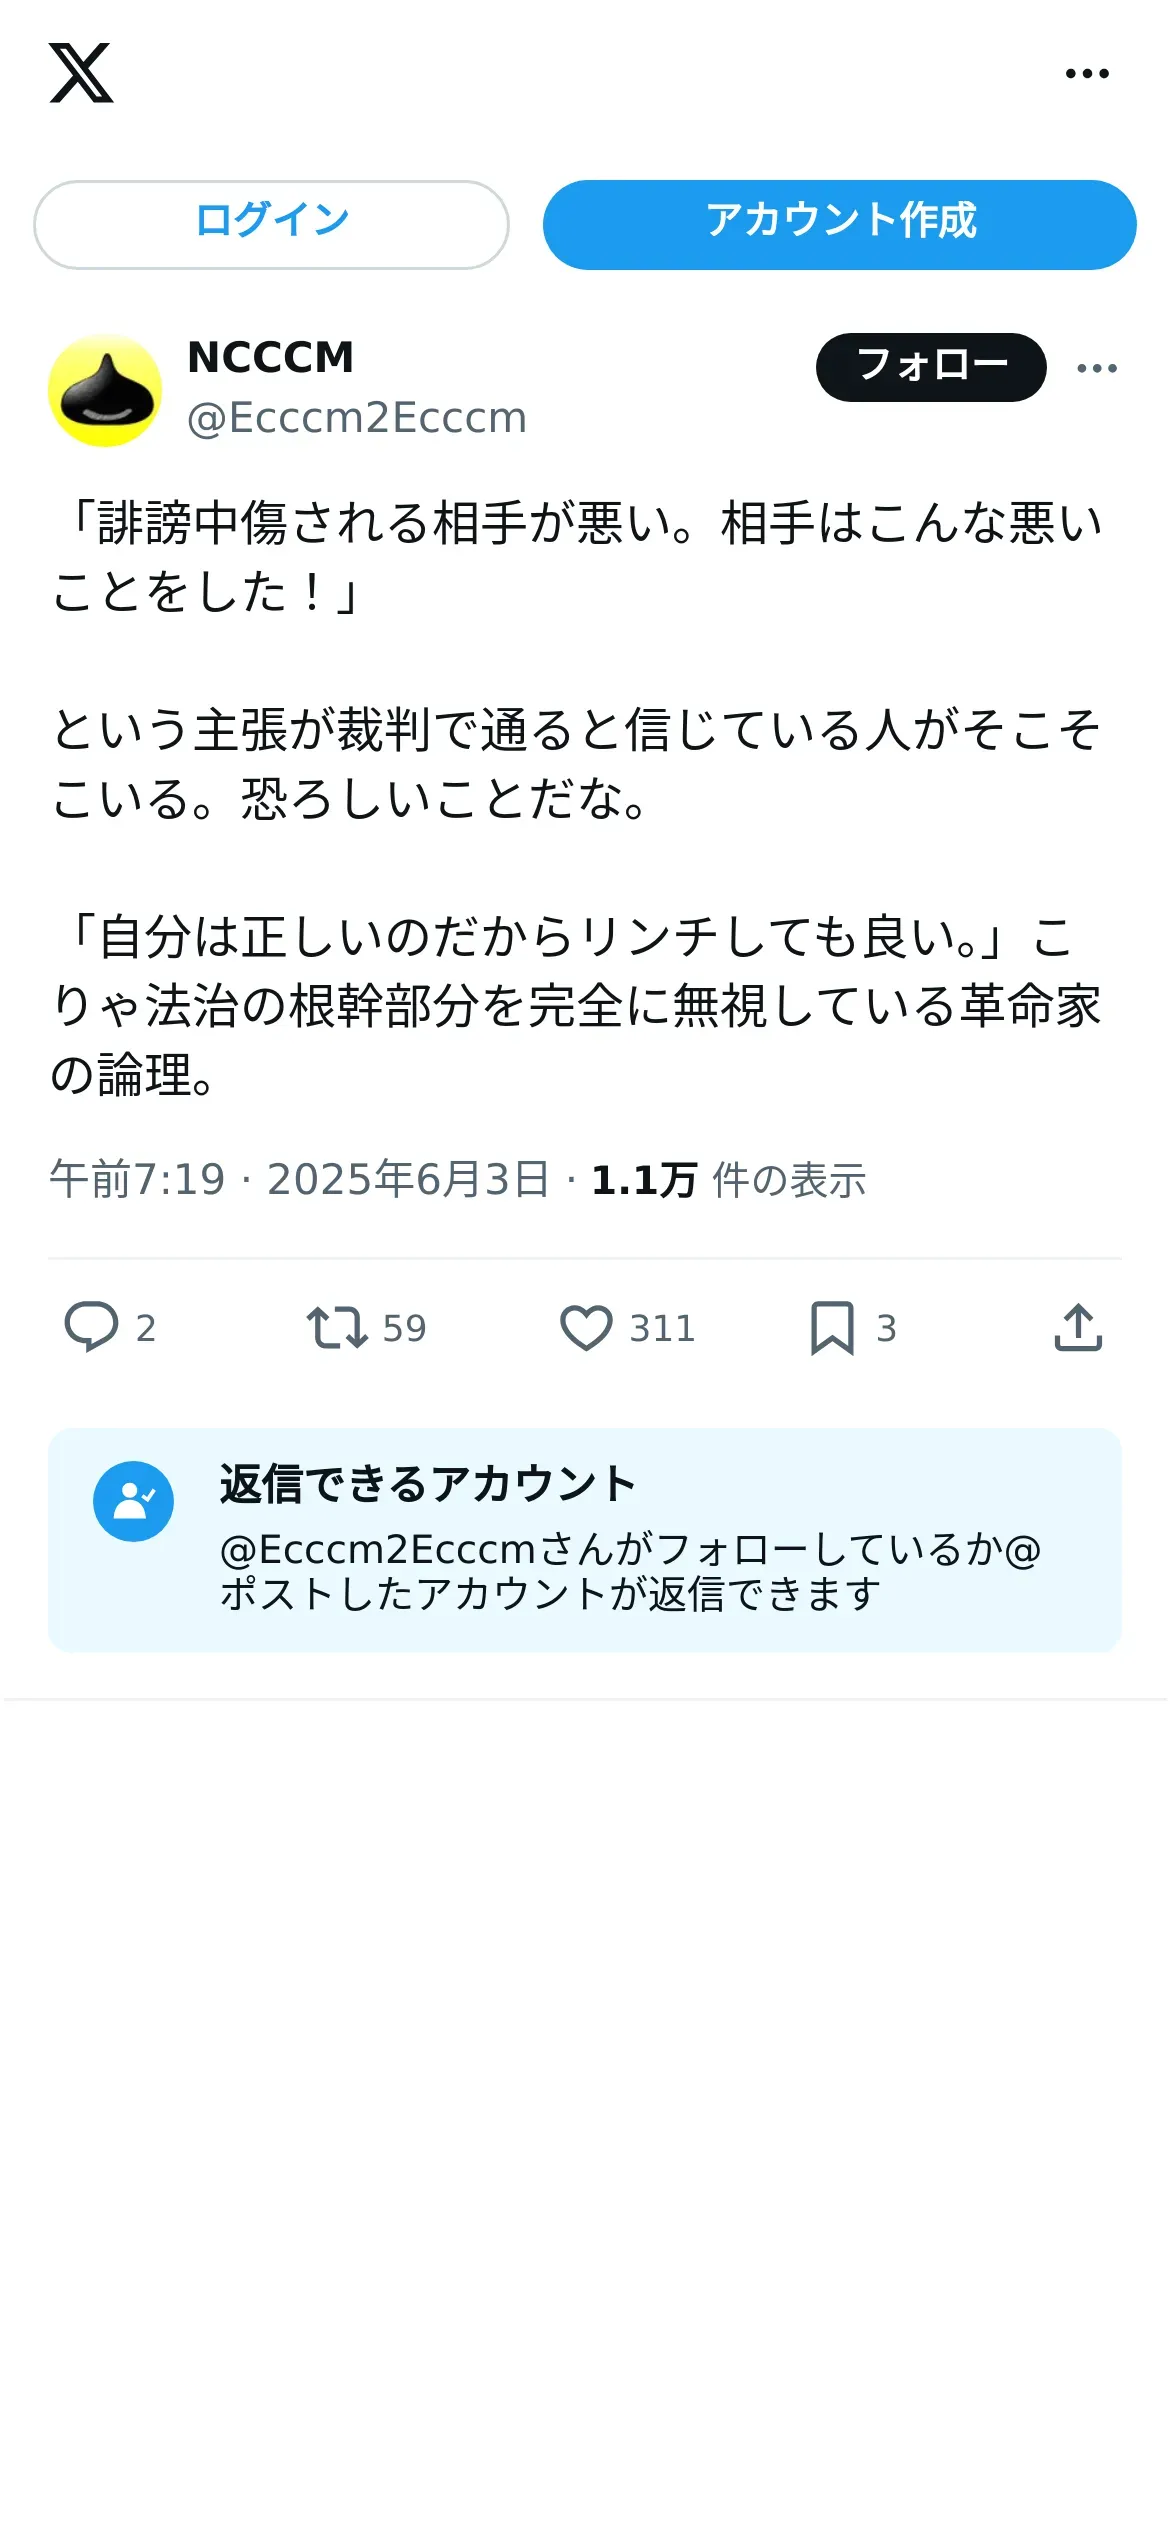Open NCCCM's profile avatar
This screenshot has height=2532, width=1170.
(x=105, y=391)
